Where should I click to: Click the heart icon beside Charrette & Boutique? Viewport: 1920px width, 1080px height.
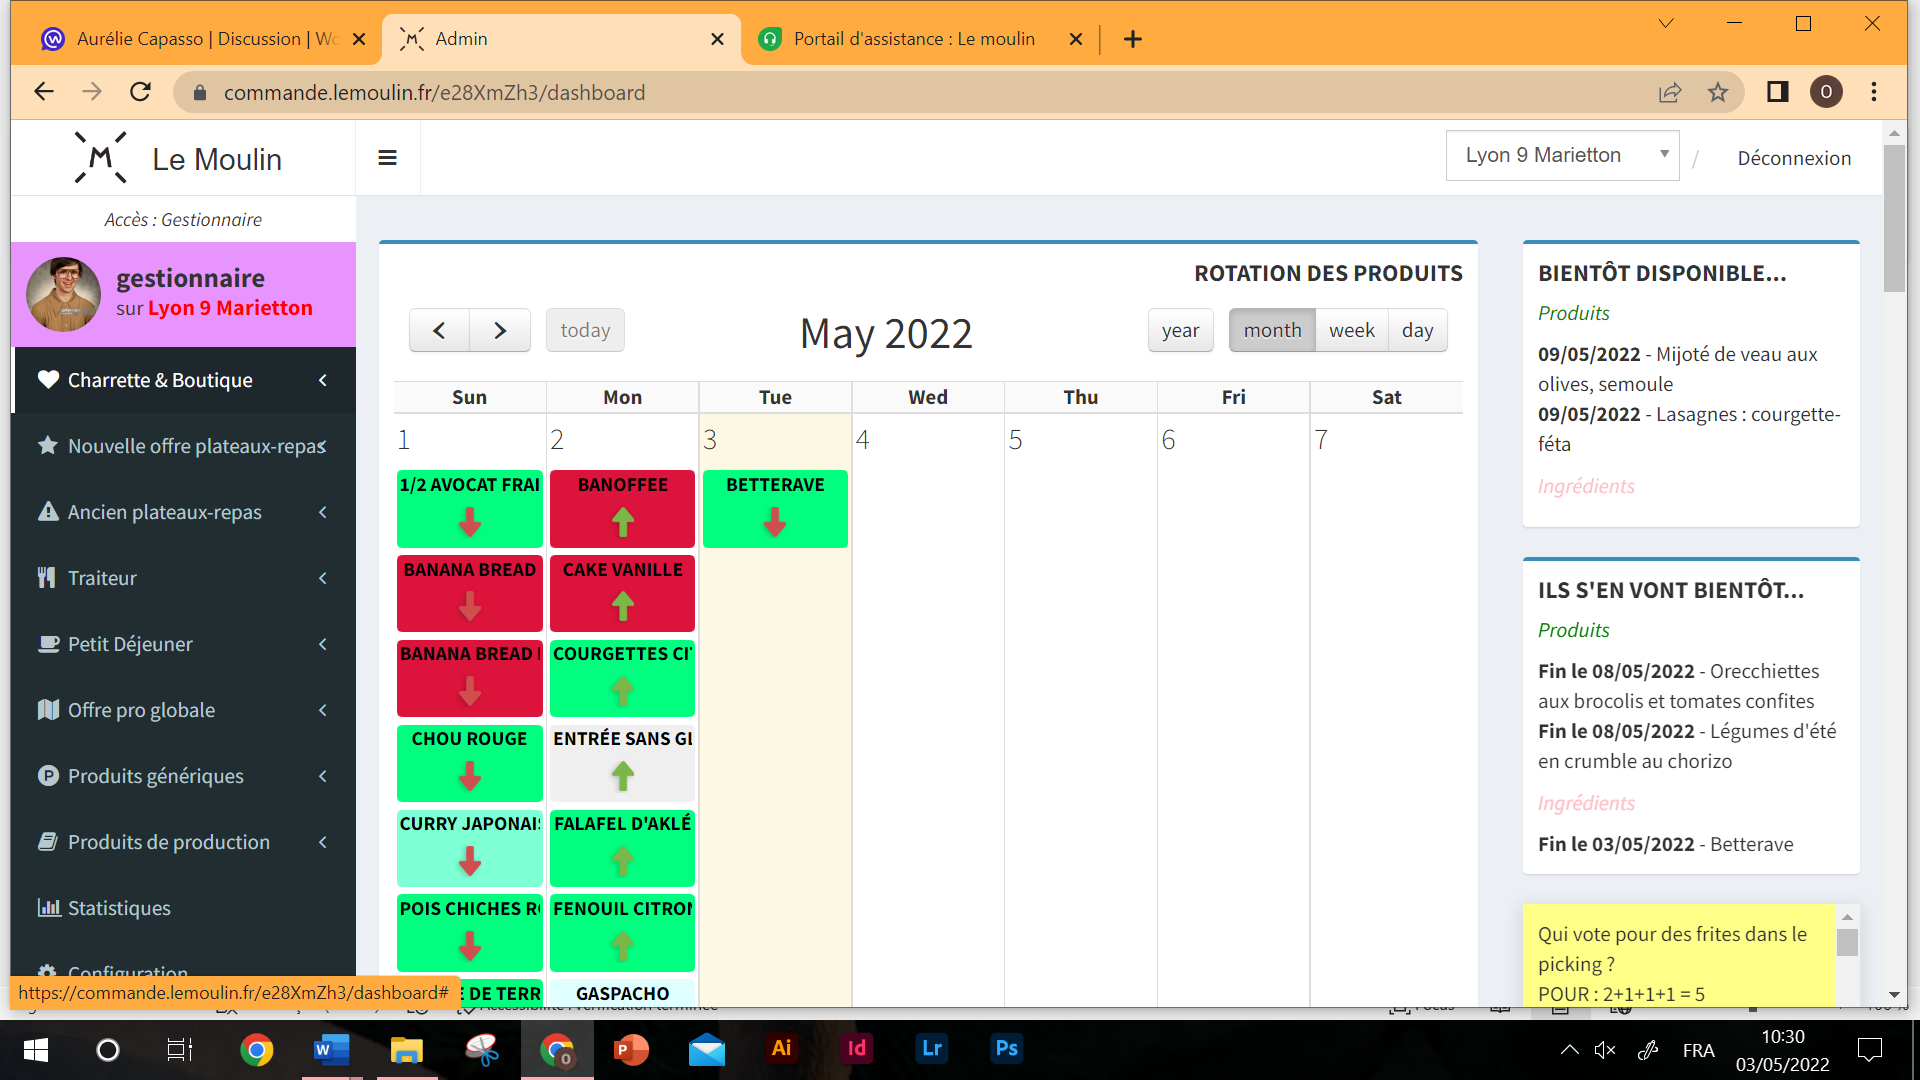pos(48,380)
